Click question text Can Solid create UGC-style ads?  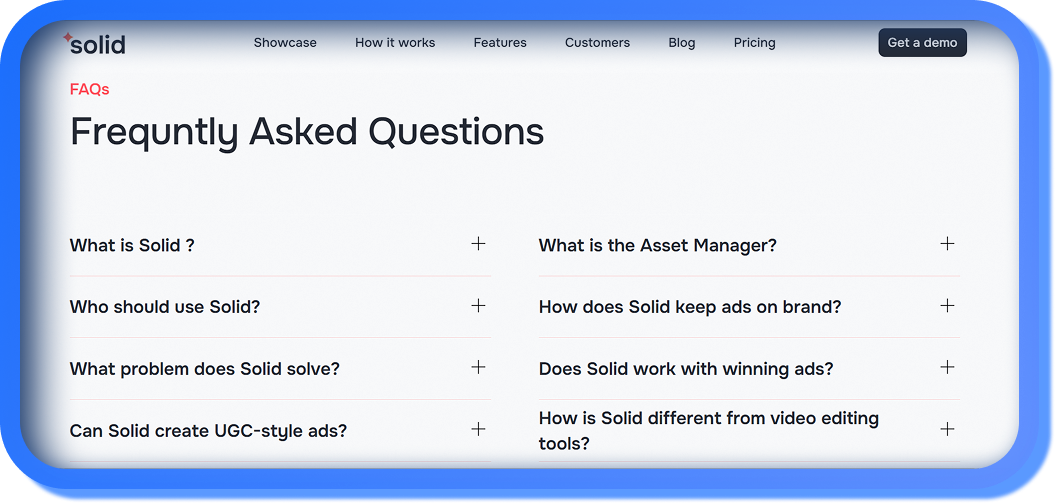pyautogui.click(x=209, y=431)
